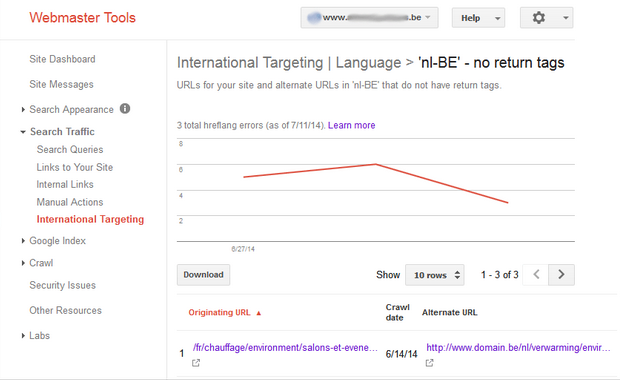Click the info icon beside Search Appearance
The width and height of the screenshot is (620, 380).
tap(125, 109)
